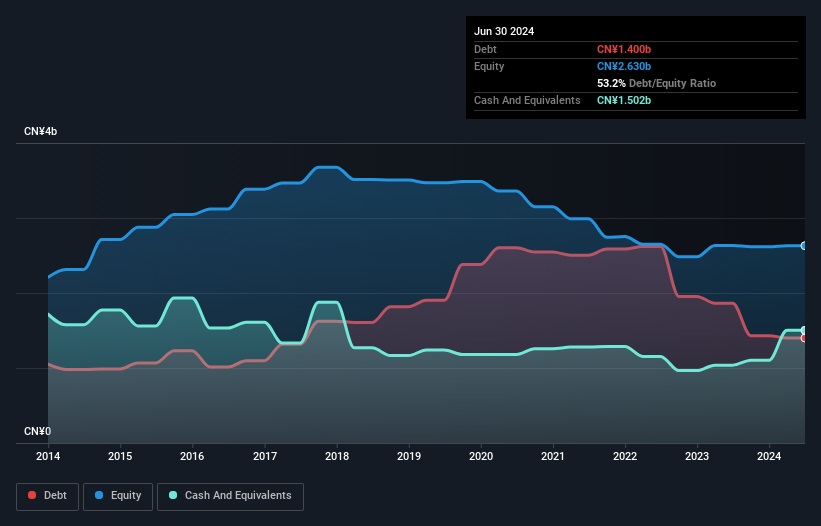
Task: Click the blue dot beside Equity legend
Action: pos(101,496)
